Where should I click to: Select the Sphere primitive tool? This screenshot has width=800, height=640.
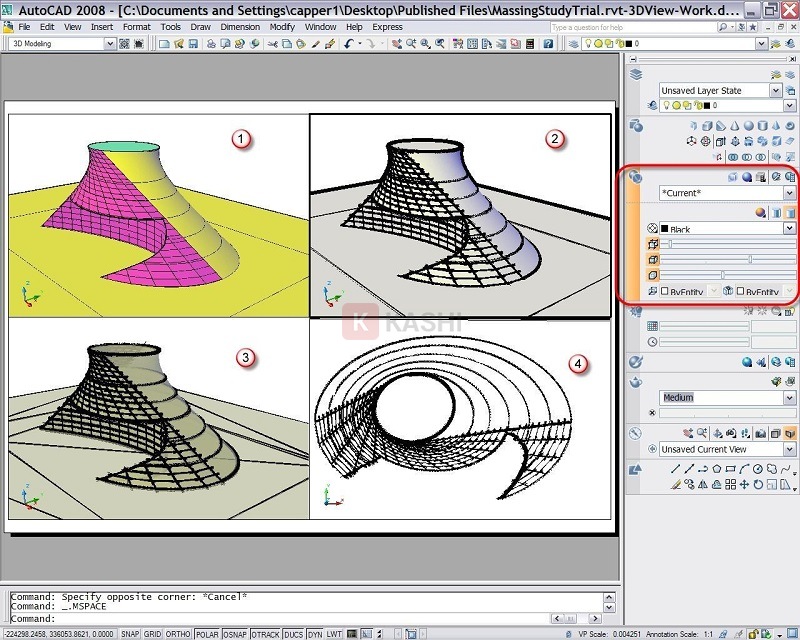748,126
